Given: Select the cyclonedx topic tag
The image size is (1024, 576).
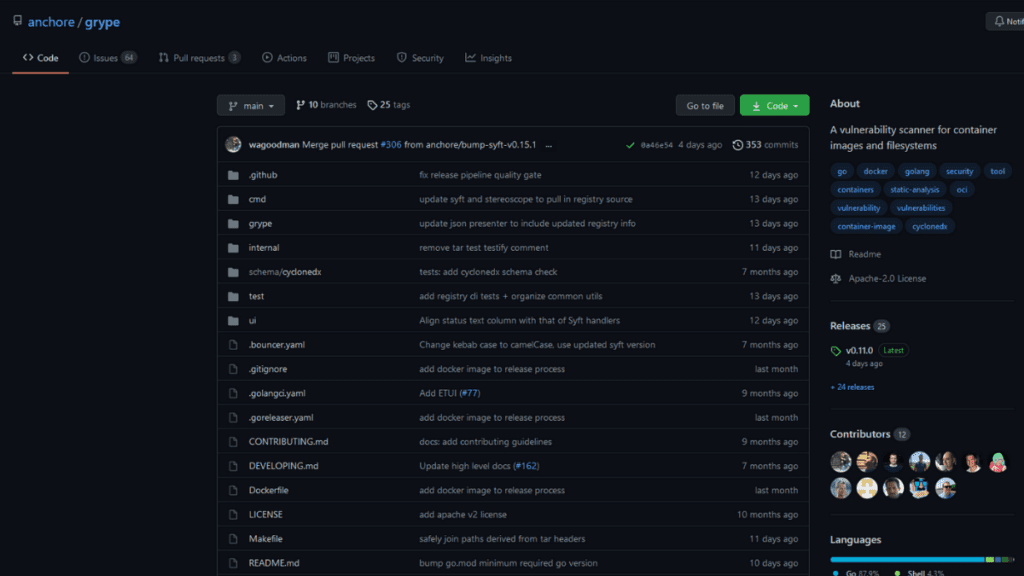Looking at the screenshot, I should [x=929, y=226].
